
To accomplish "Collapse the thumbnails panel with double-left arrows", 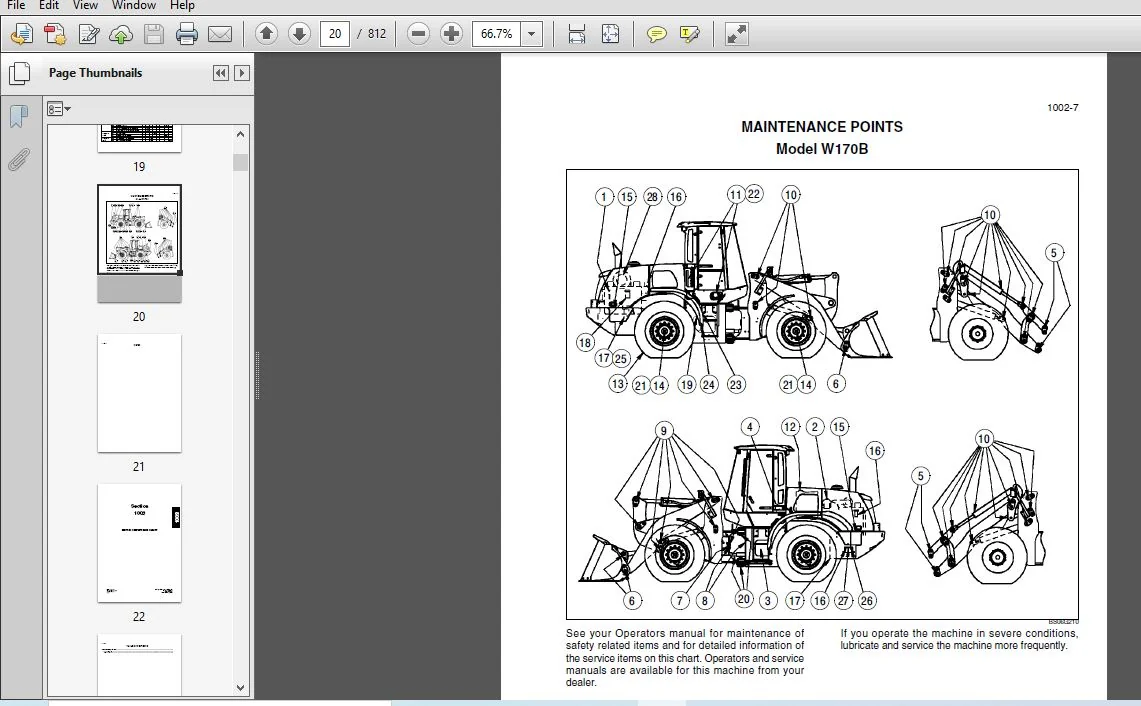I will pyautogui.click(x=220, y=73).
